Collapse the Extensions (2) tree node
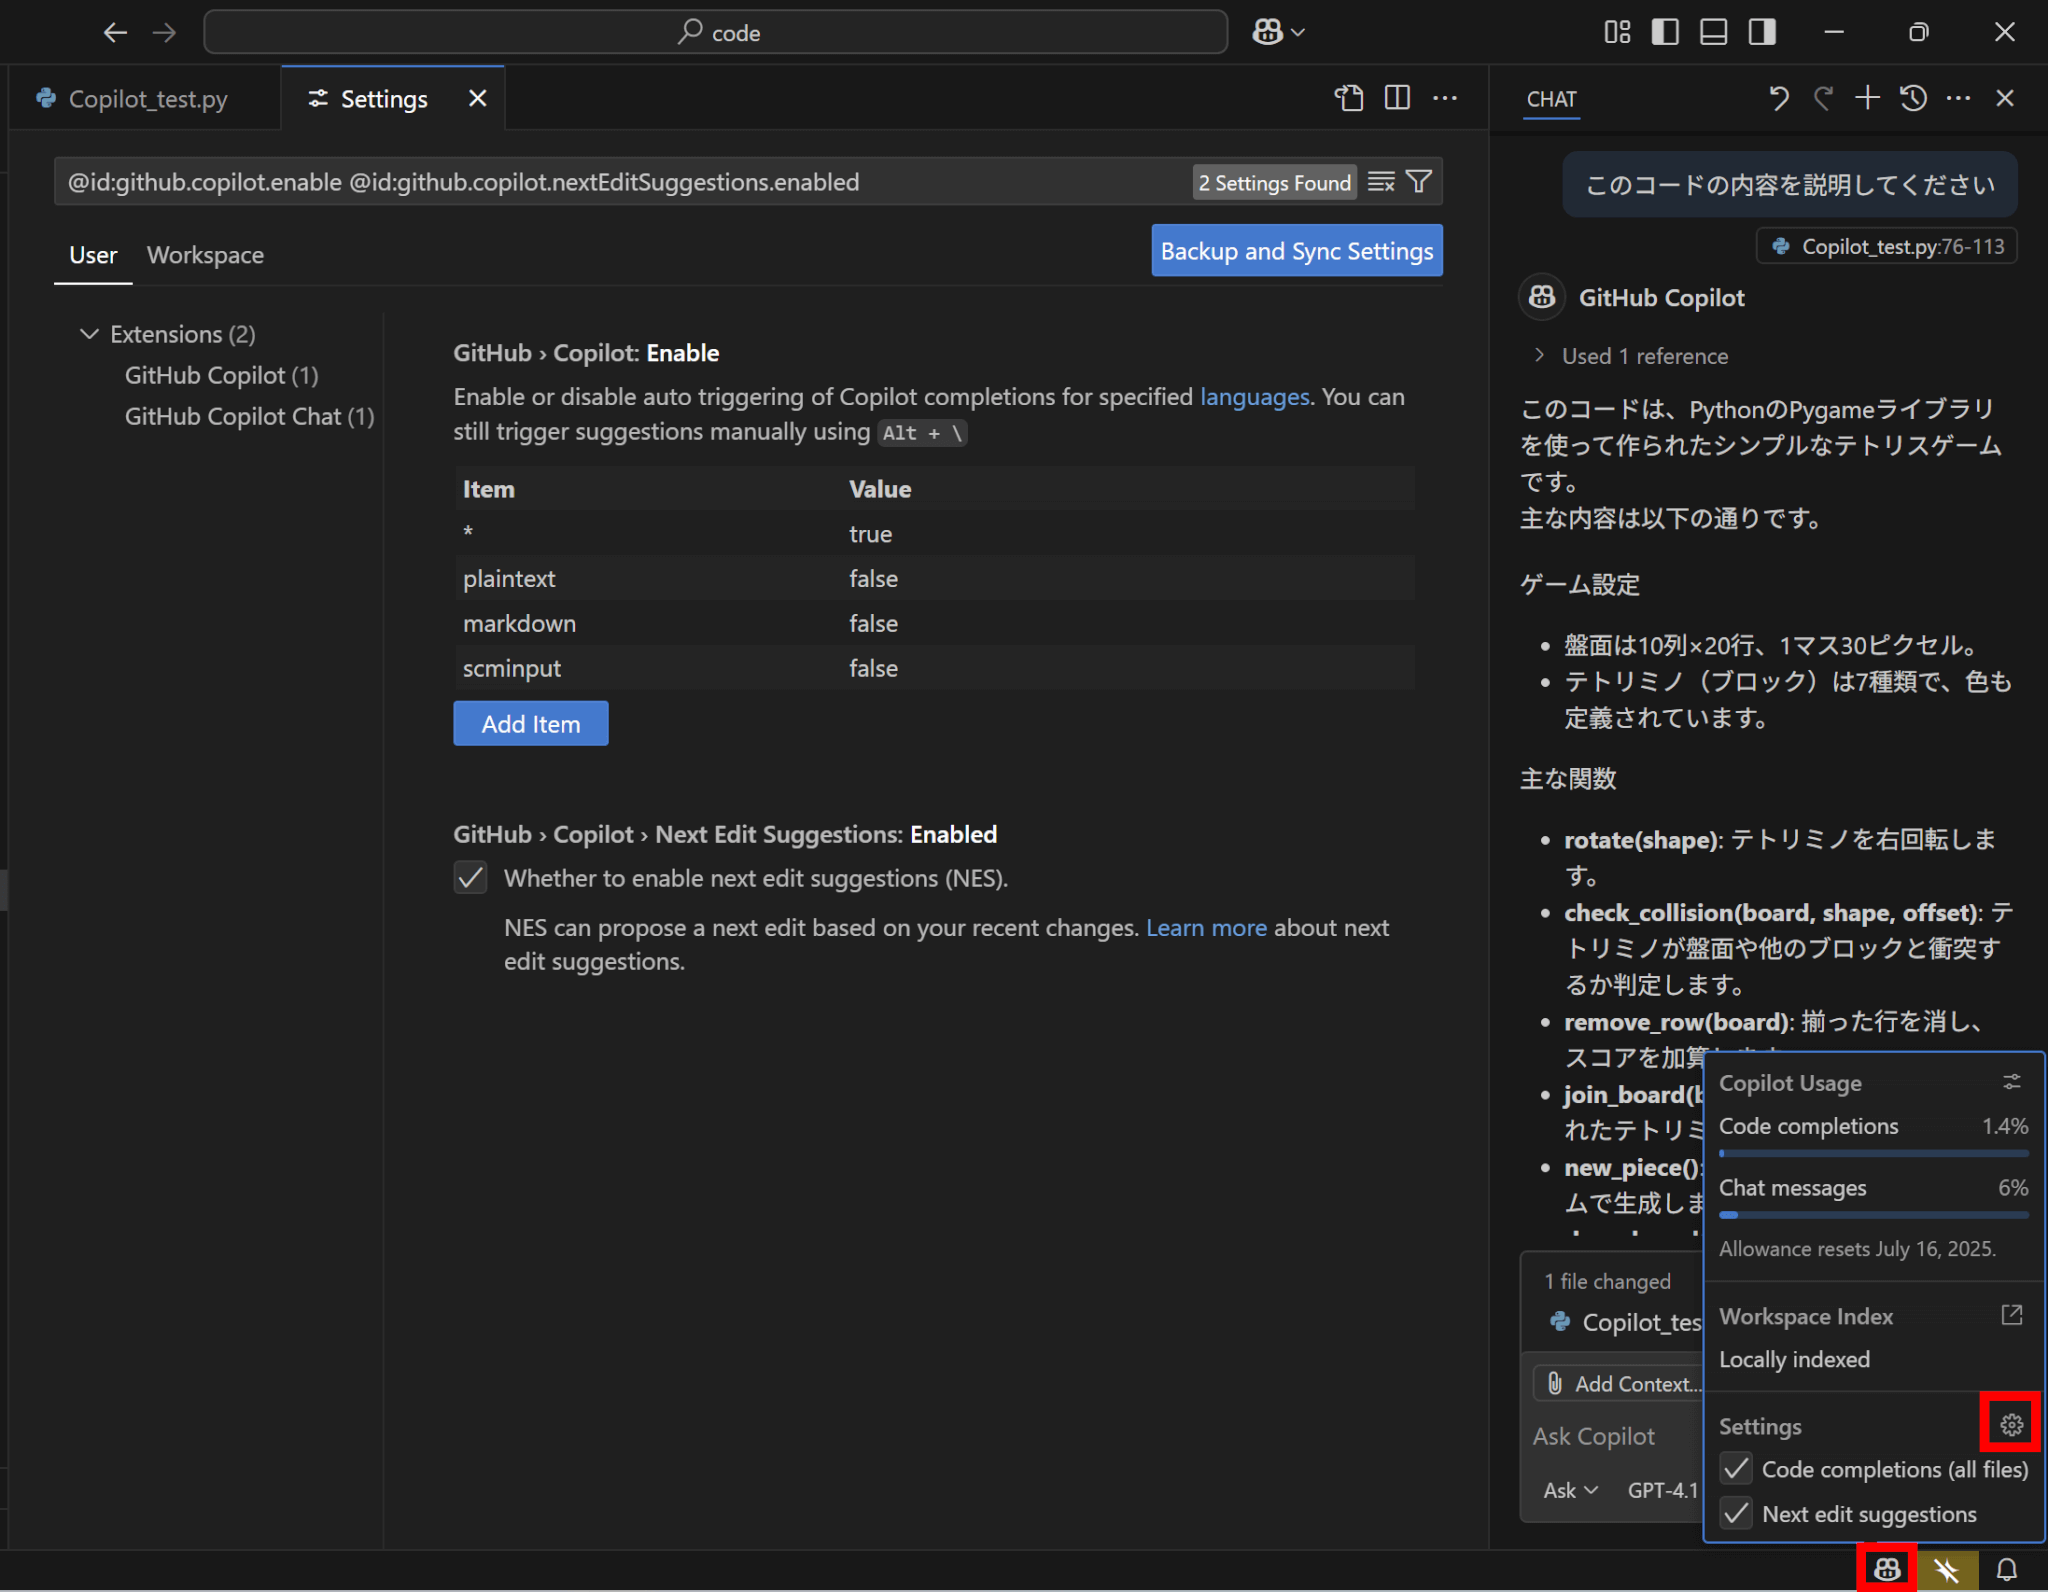2048x1592 pixels. pos(89,333)
